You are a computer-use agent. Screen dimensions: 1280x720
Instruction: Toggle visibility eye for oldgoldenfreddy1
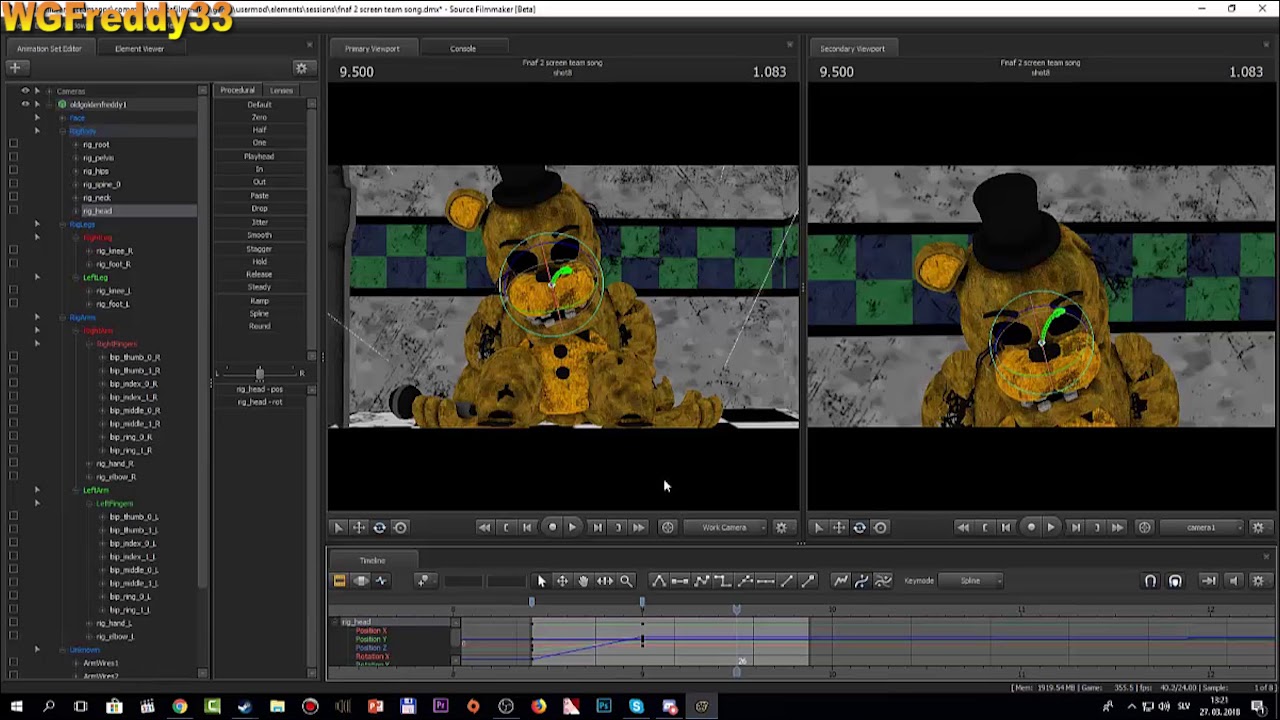click(x=25, y=104)
